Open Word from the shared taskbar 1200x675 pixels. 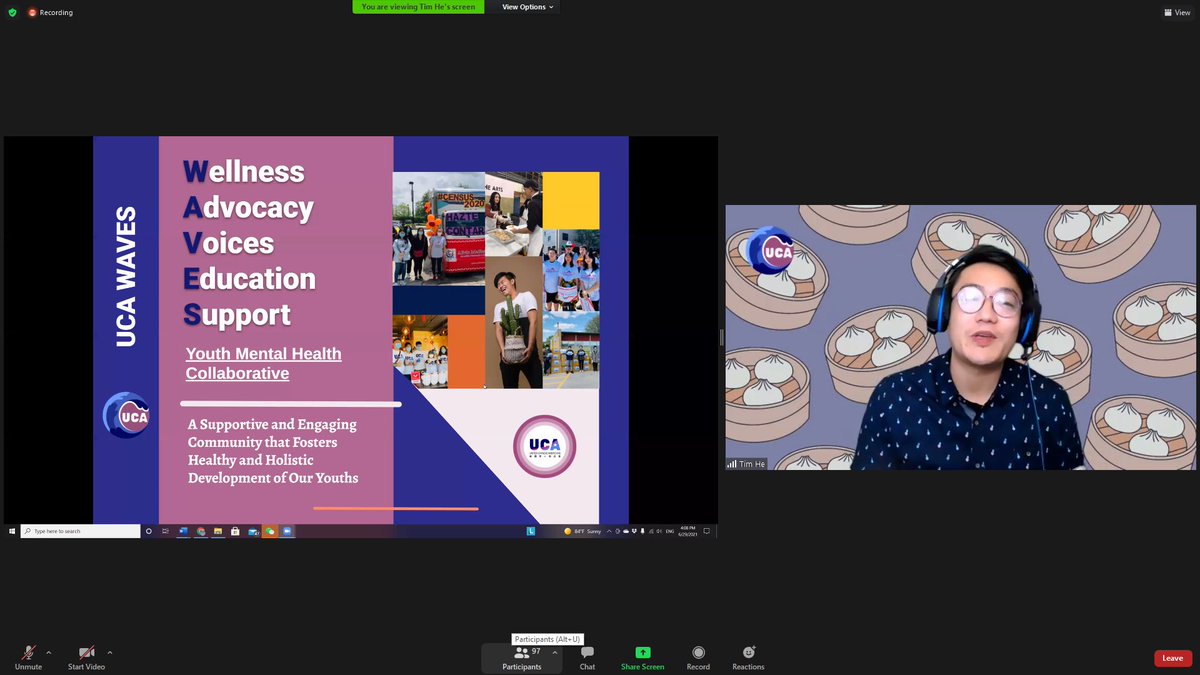(x=183, y=531)
